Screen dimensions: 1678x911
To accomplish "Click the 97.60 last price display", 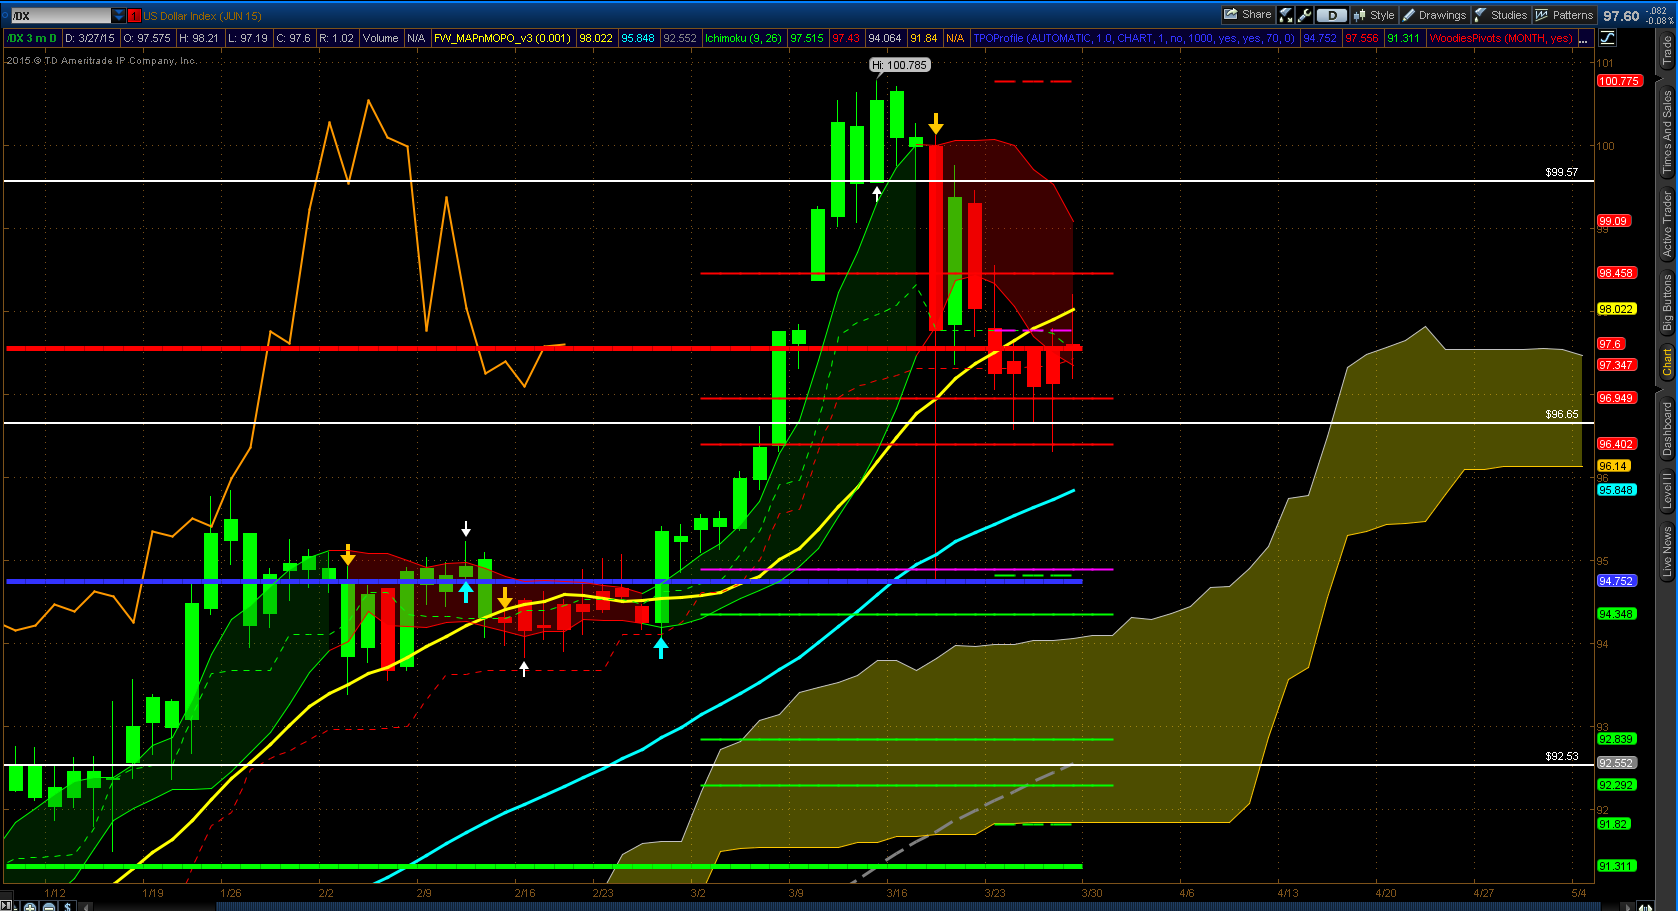I will [1621, 16].
